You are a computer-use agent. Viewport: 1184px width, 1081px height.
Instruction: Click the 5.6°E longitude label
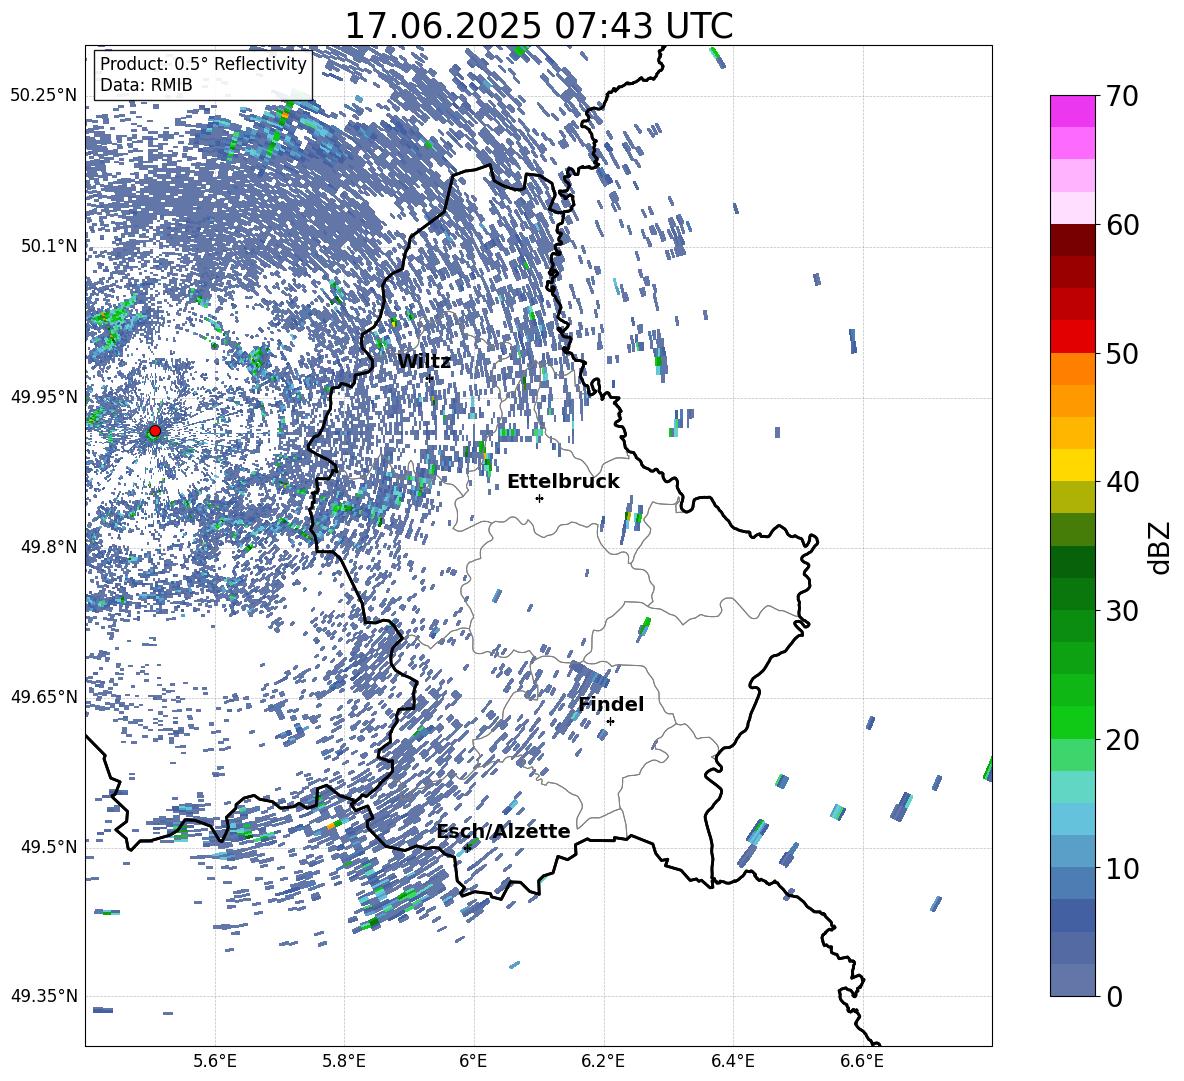[215, 1061]
